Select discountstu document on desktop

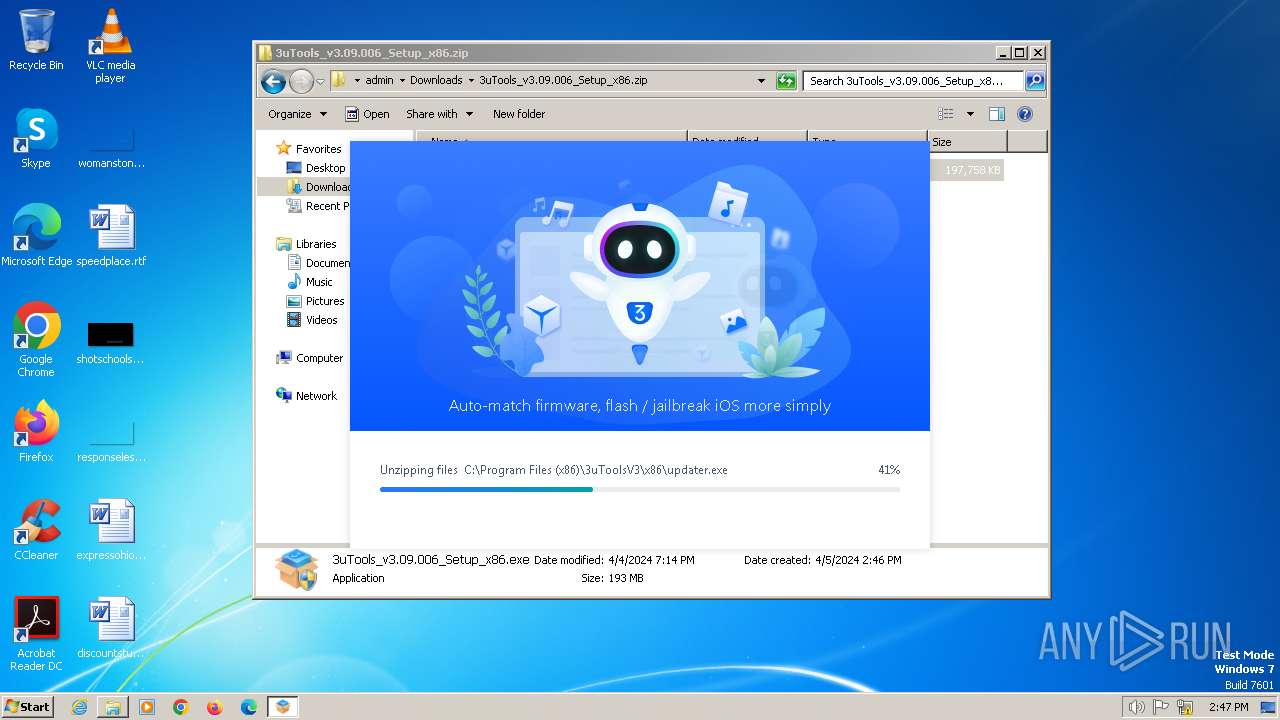[111, 628]
